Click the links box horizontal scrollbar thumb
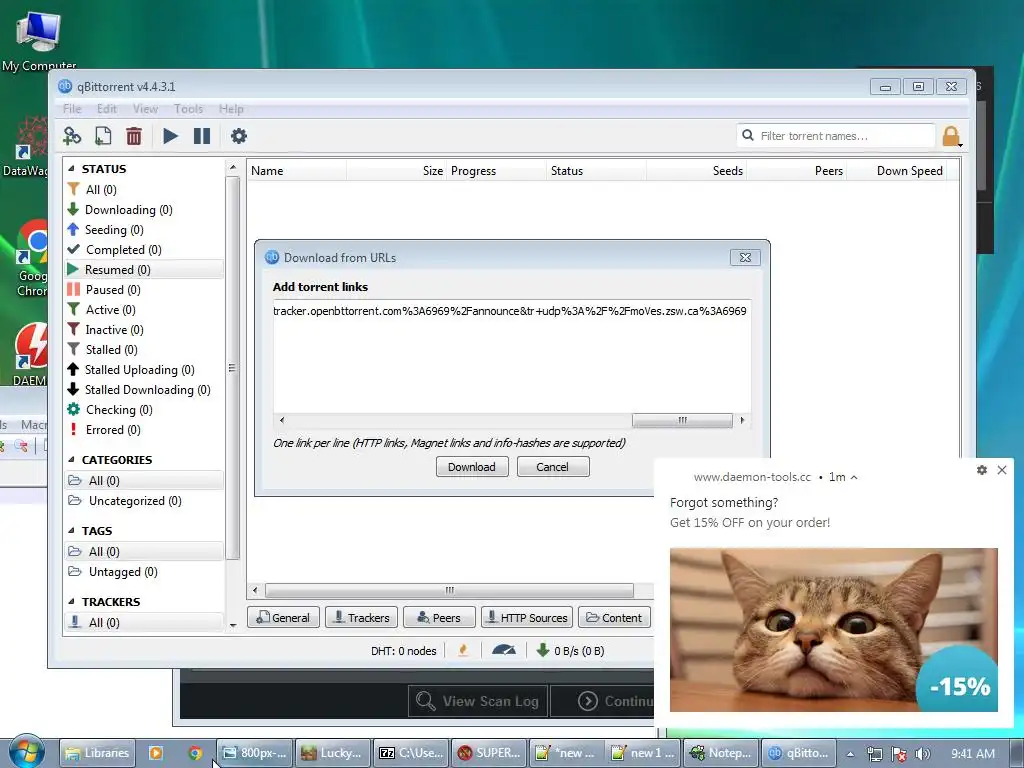This screenshot has width=1024, height=768. (682, 420)
